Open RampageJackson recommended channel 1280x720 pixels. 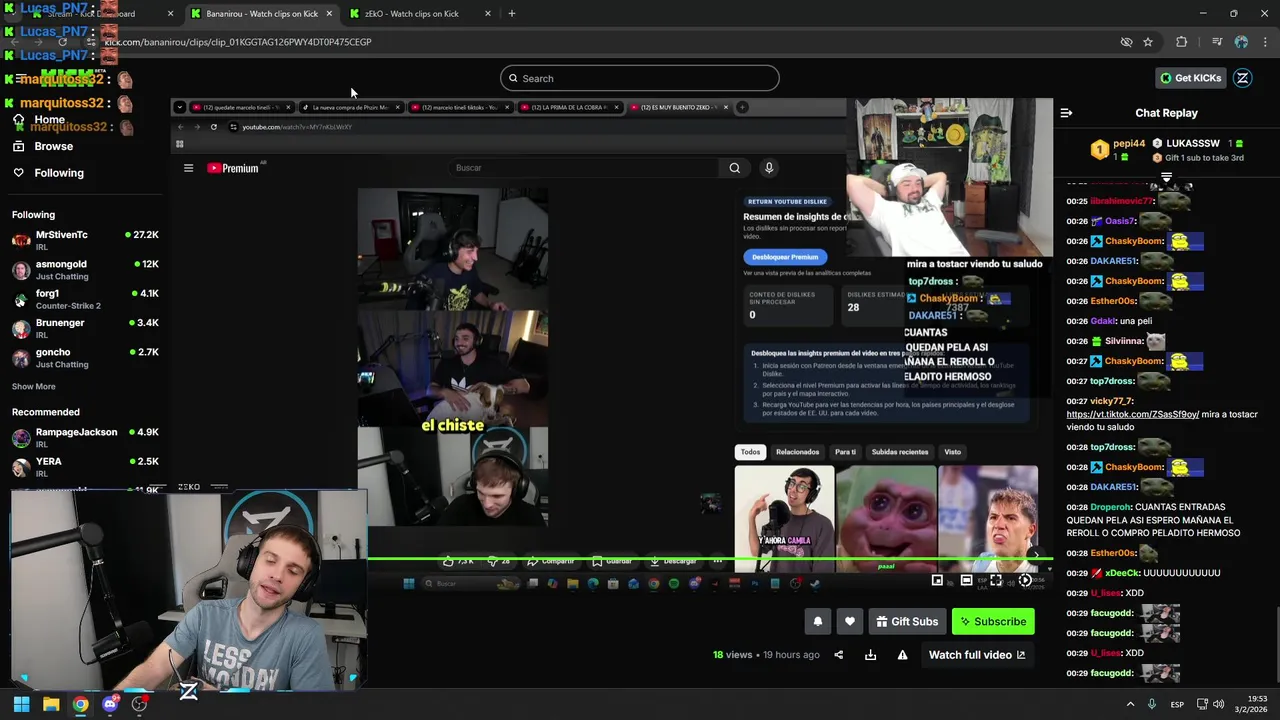click(x=85, y=438)
